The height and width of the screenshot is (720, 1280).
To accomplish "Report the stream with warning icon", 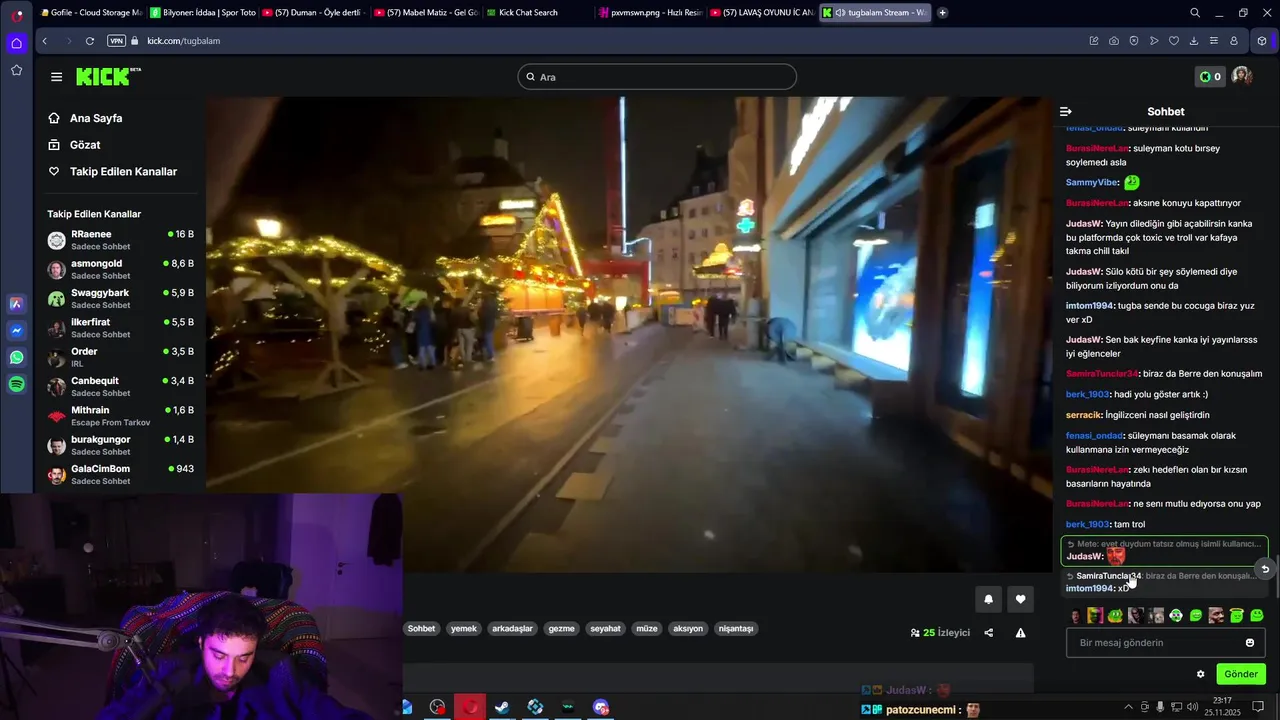I will point(1020,633).
